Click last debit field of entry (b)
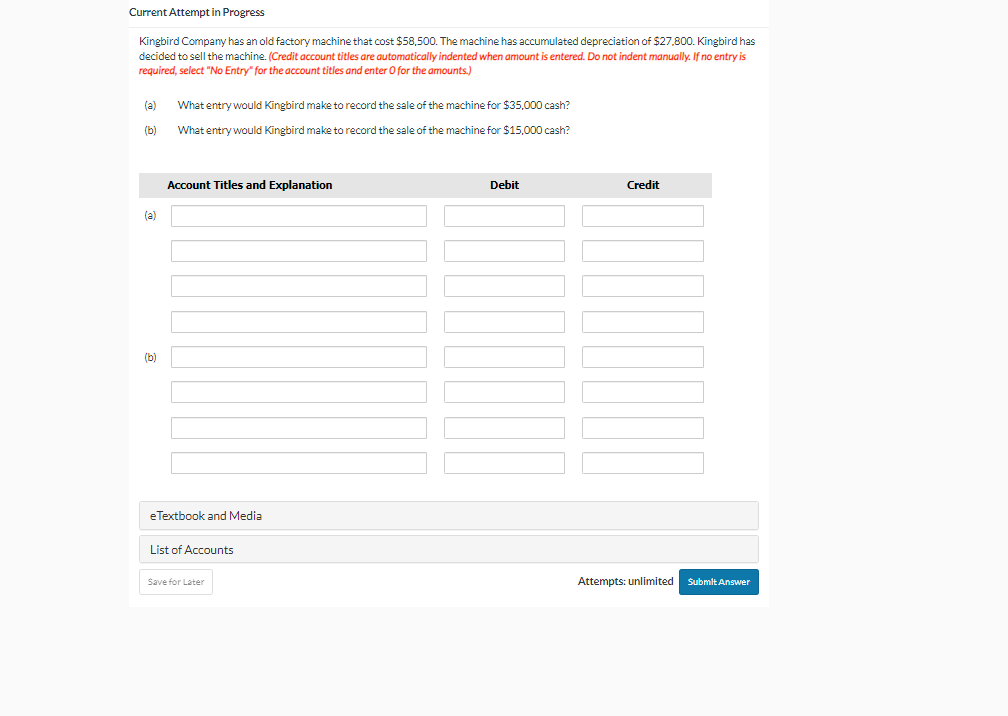This screenshot has width=1008, height=716. (505, 463)
